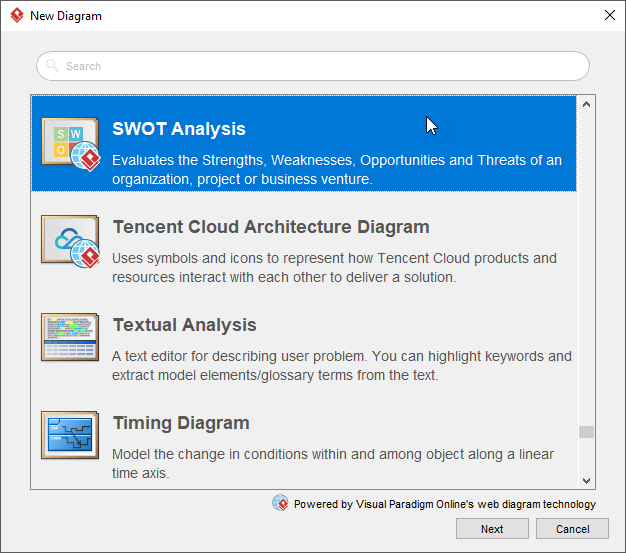Click the empty scrollbar track above thumb
The width and height of the screenshot is (626, 553).
[x=587, y=260]
